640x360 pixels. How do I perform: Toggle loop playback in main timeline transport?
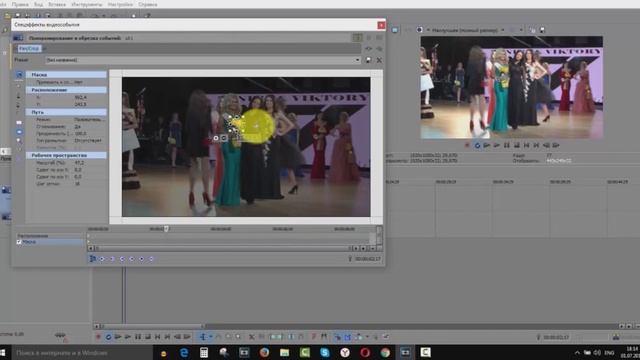[108, 337]
